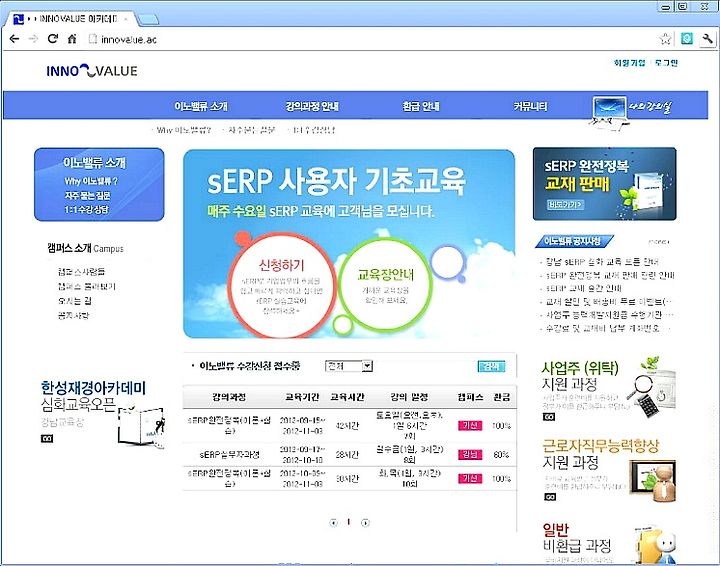Click the pink 강남 campus badge
Screen dimensions: 720x566
tap(470, 454)
